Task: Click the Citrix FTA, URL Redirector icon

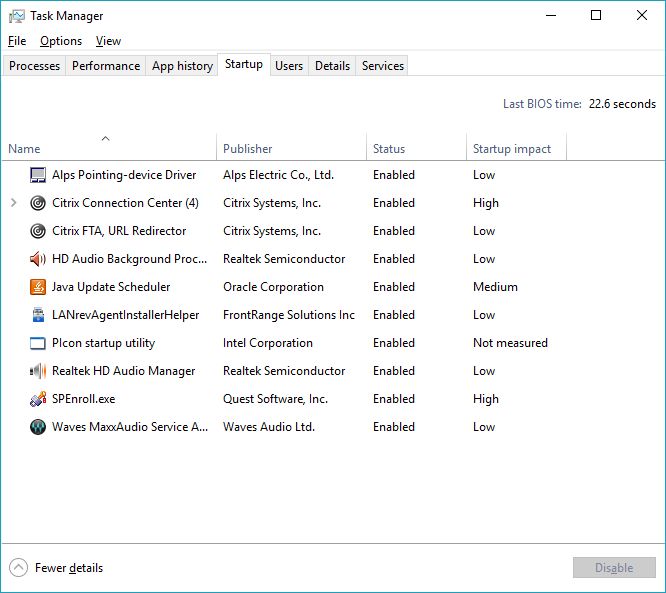Action: pyautogui.click(x=38, y=231)
